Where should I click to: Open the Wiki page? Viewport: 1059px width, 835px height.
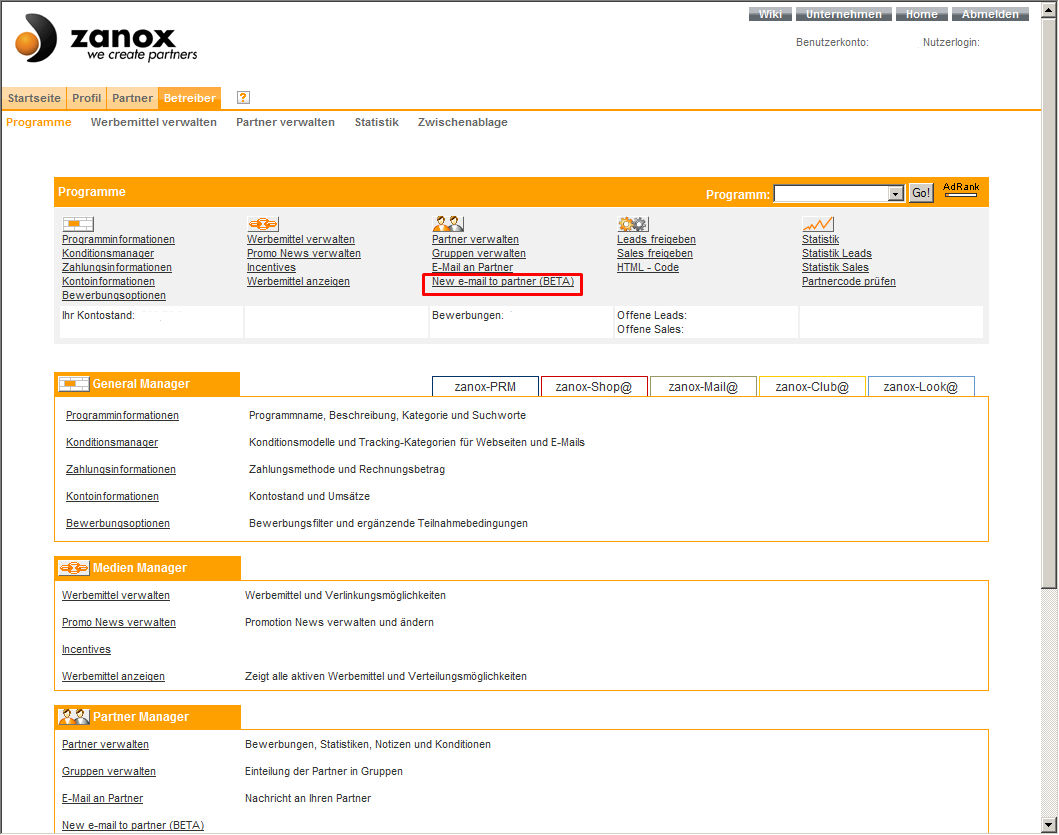(770, 14)
